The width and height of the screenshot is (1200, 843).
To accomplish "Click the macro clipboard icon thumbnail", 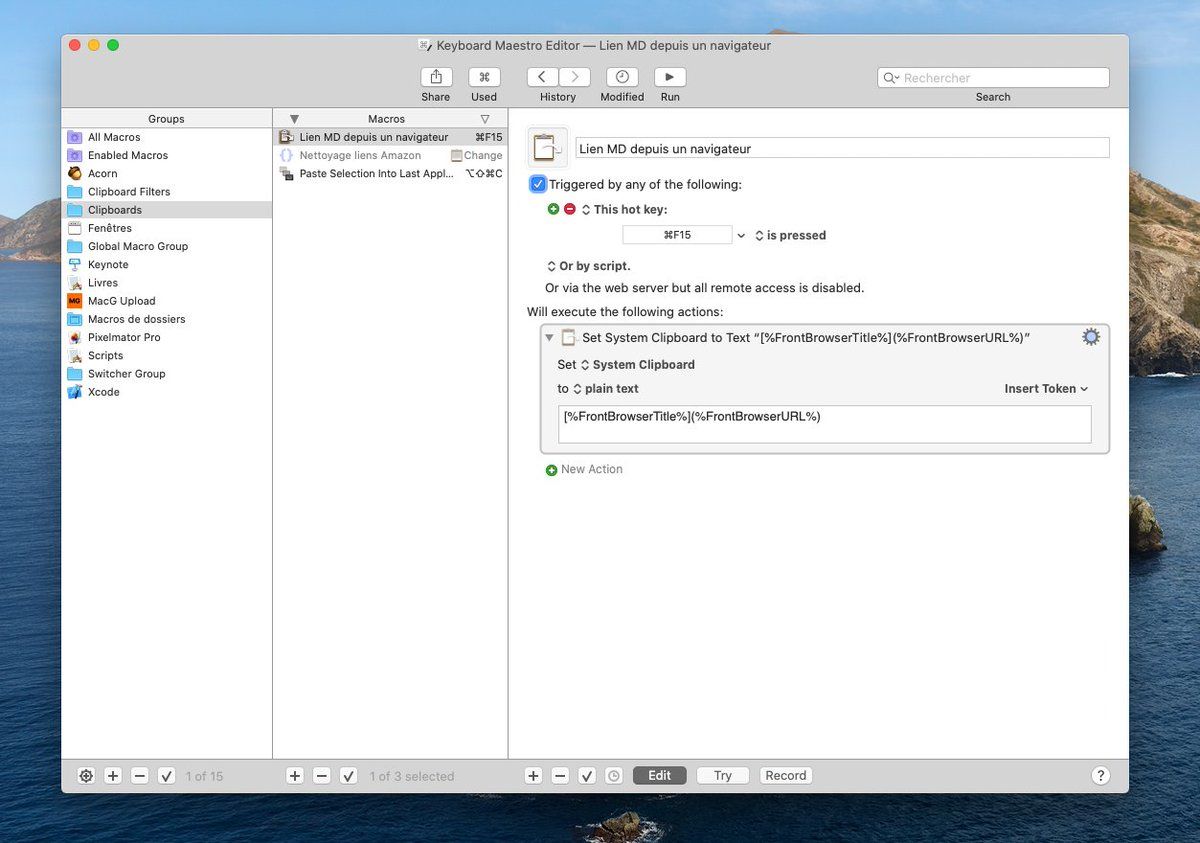I will click(547, 148).
